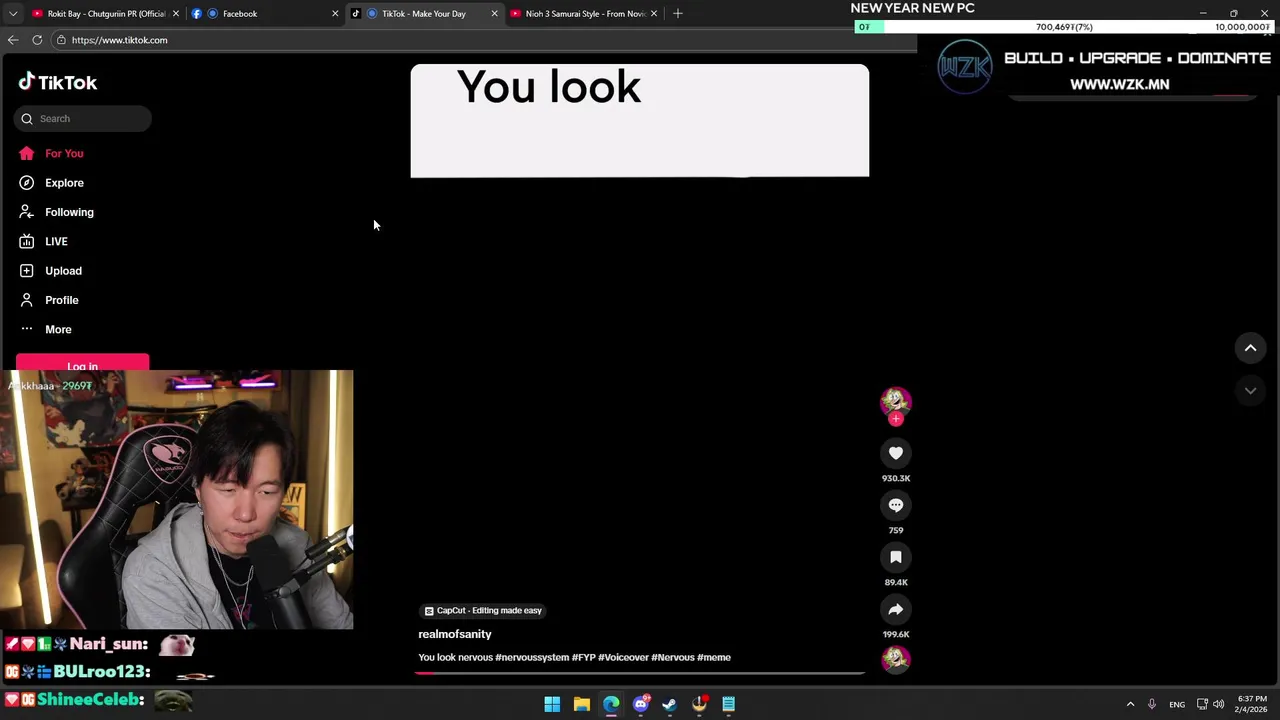Image resolution: width=1280 pixels, height=720 pixels.
Task: Click the microphone tray icon
Action: 1152,704
